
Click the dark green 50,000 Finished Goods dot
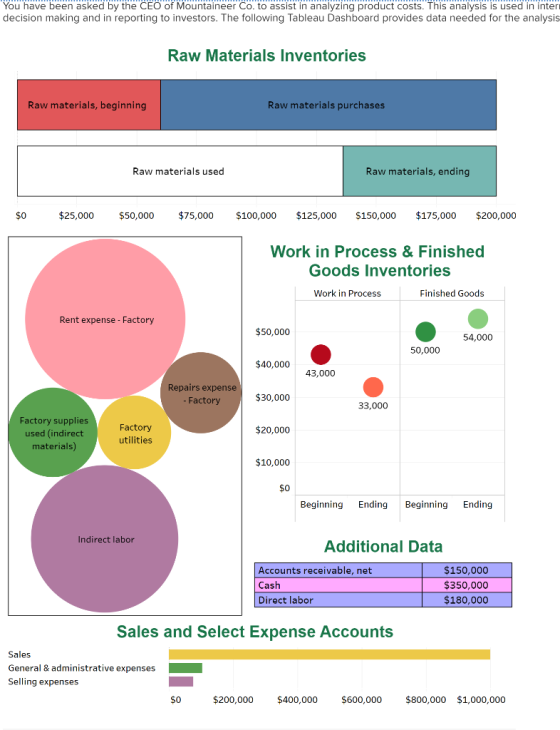425,332
